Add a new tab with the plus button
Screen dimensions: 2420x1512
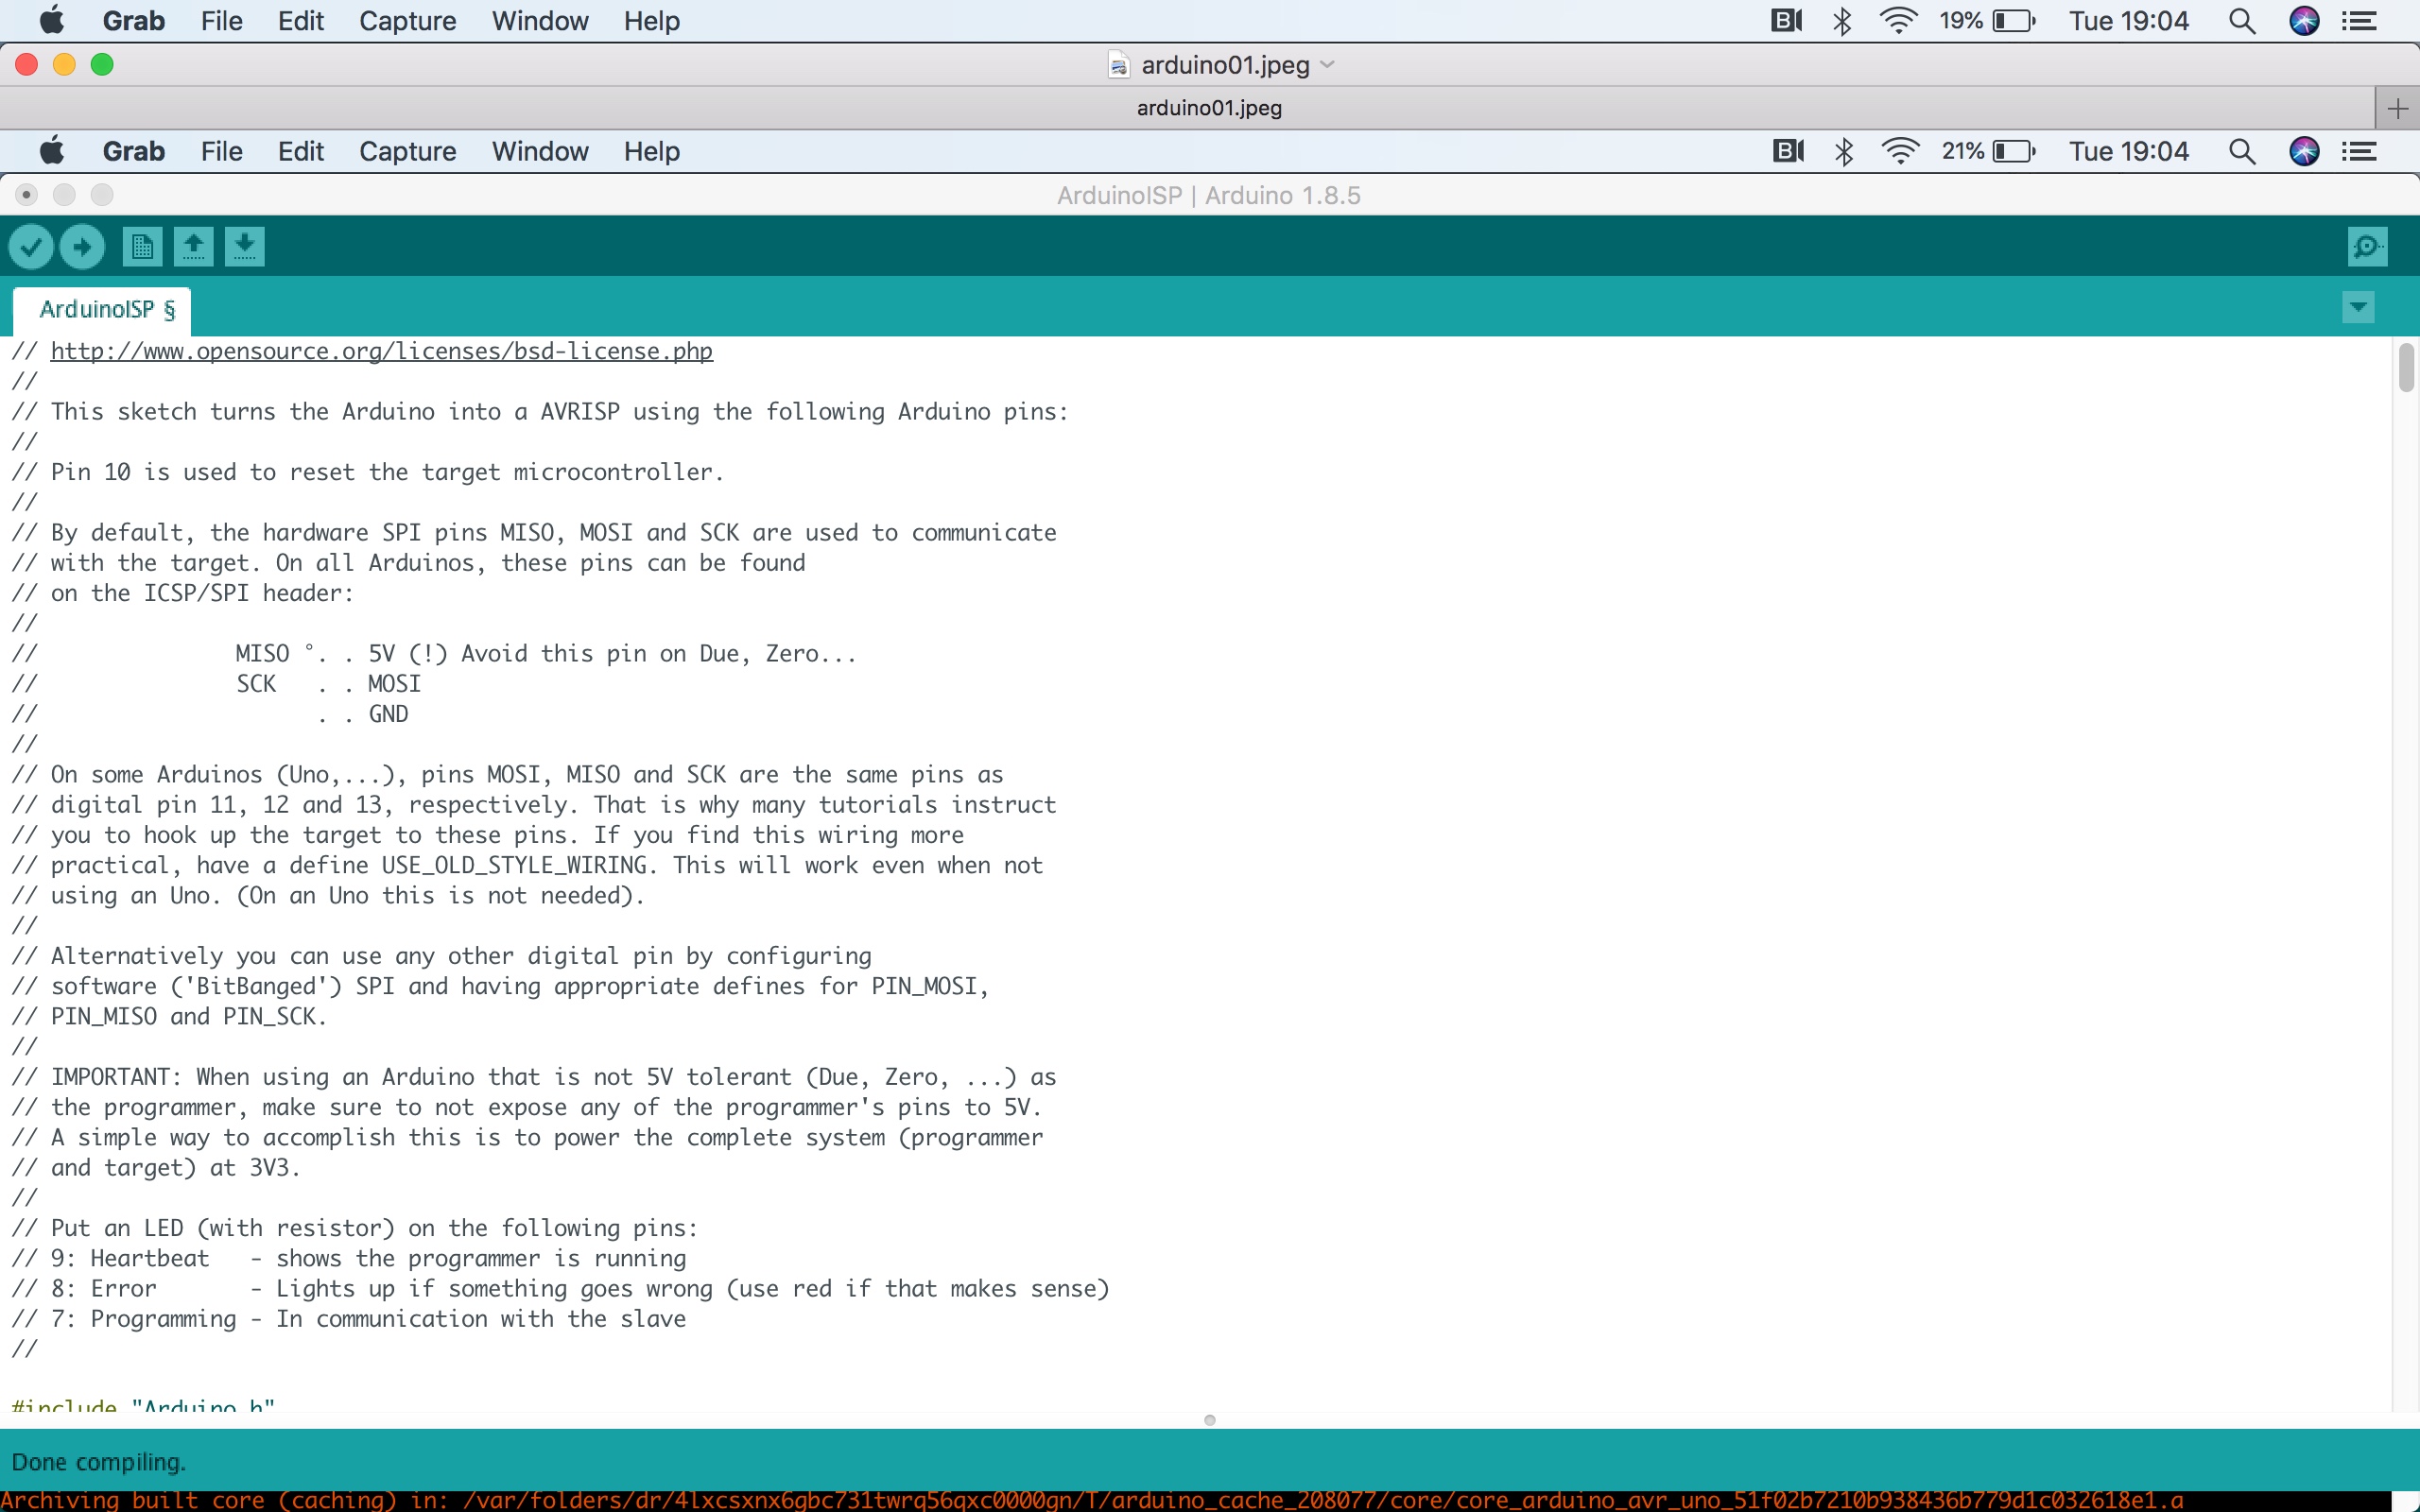2397,108
